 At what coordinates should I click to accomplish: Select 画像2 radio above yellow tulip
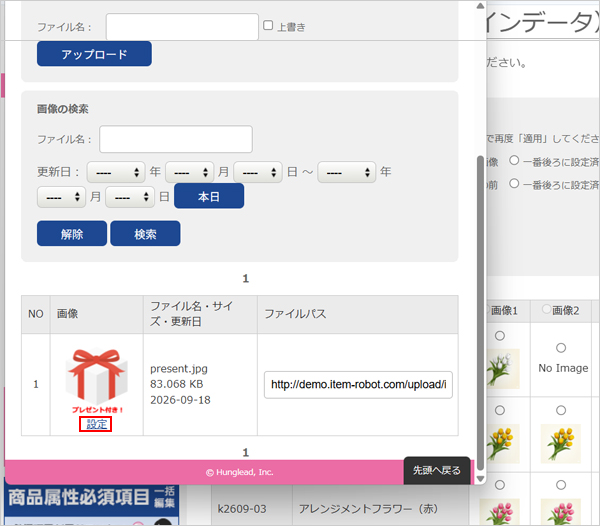[x=561, y=410]
